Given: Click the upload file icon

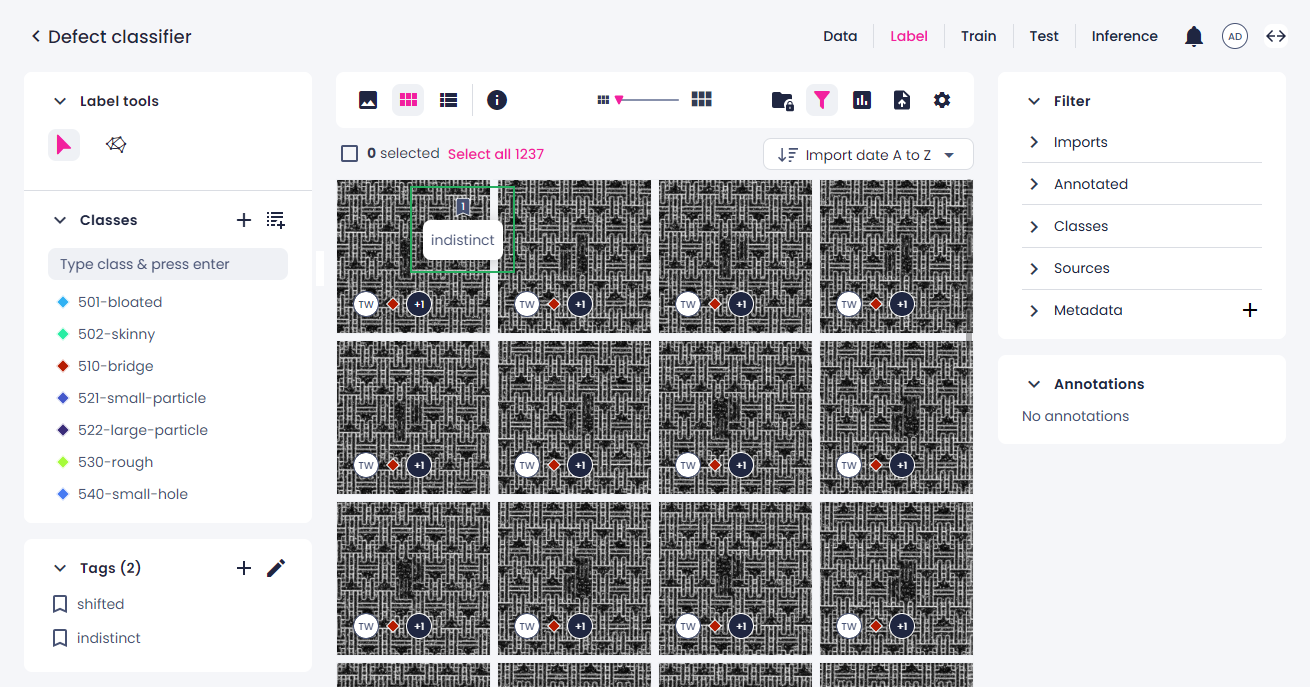Looking at the screenshot, I should 902,100.
